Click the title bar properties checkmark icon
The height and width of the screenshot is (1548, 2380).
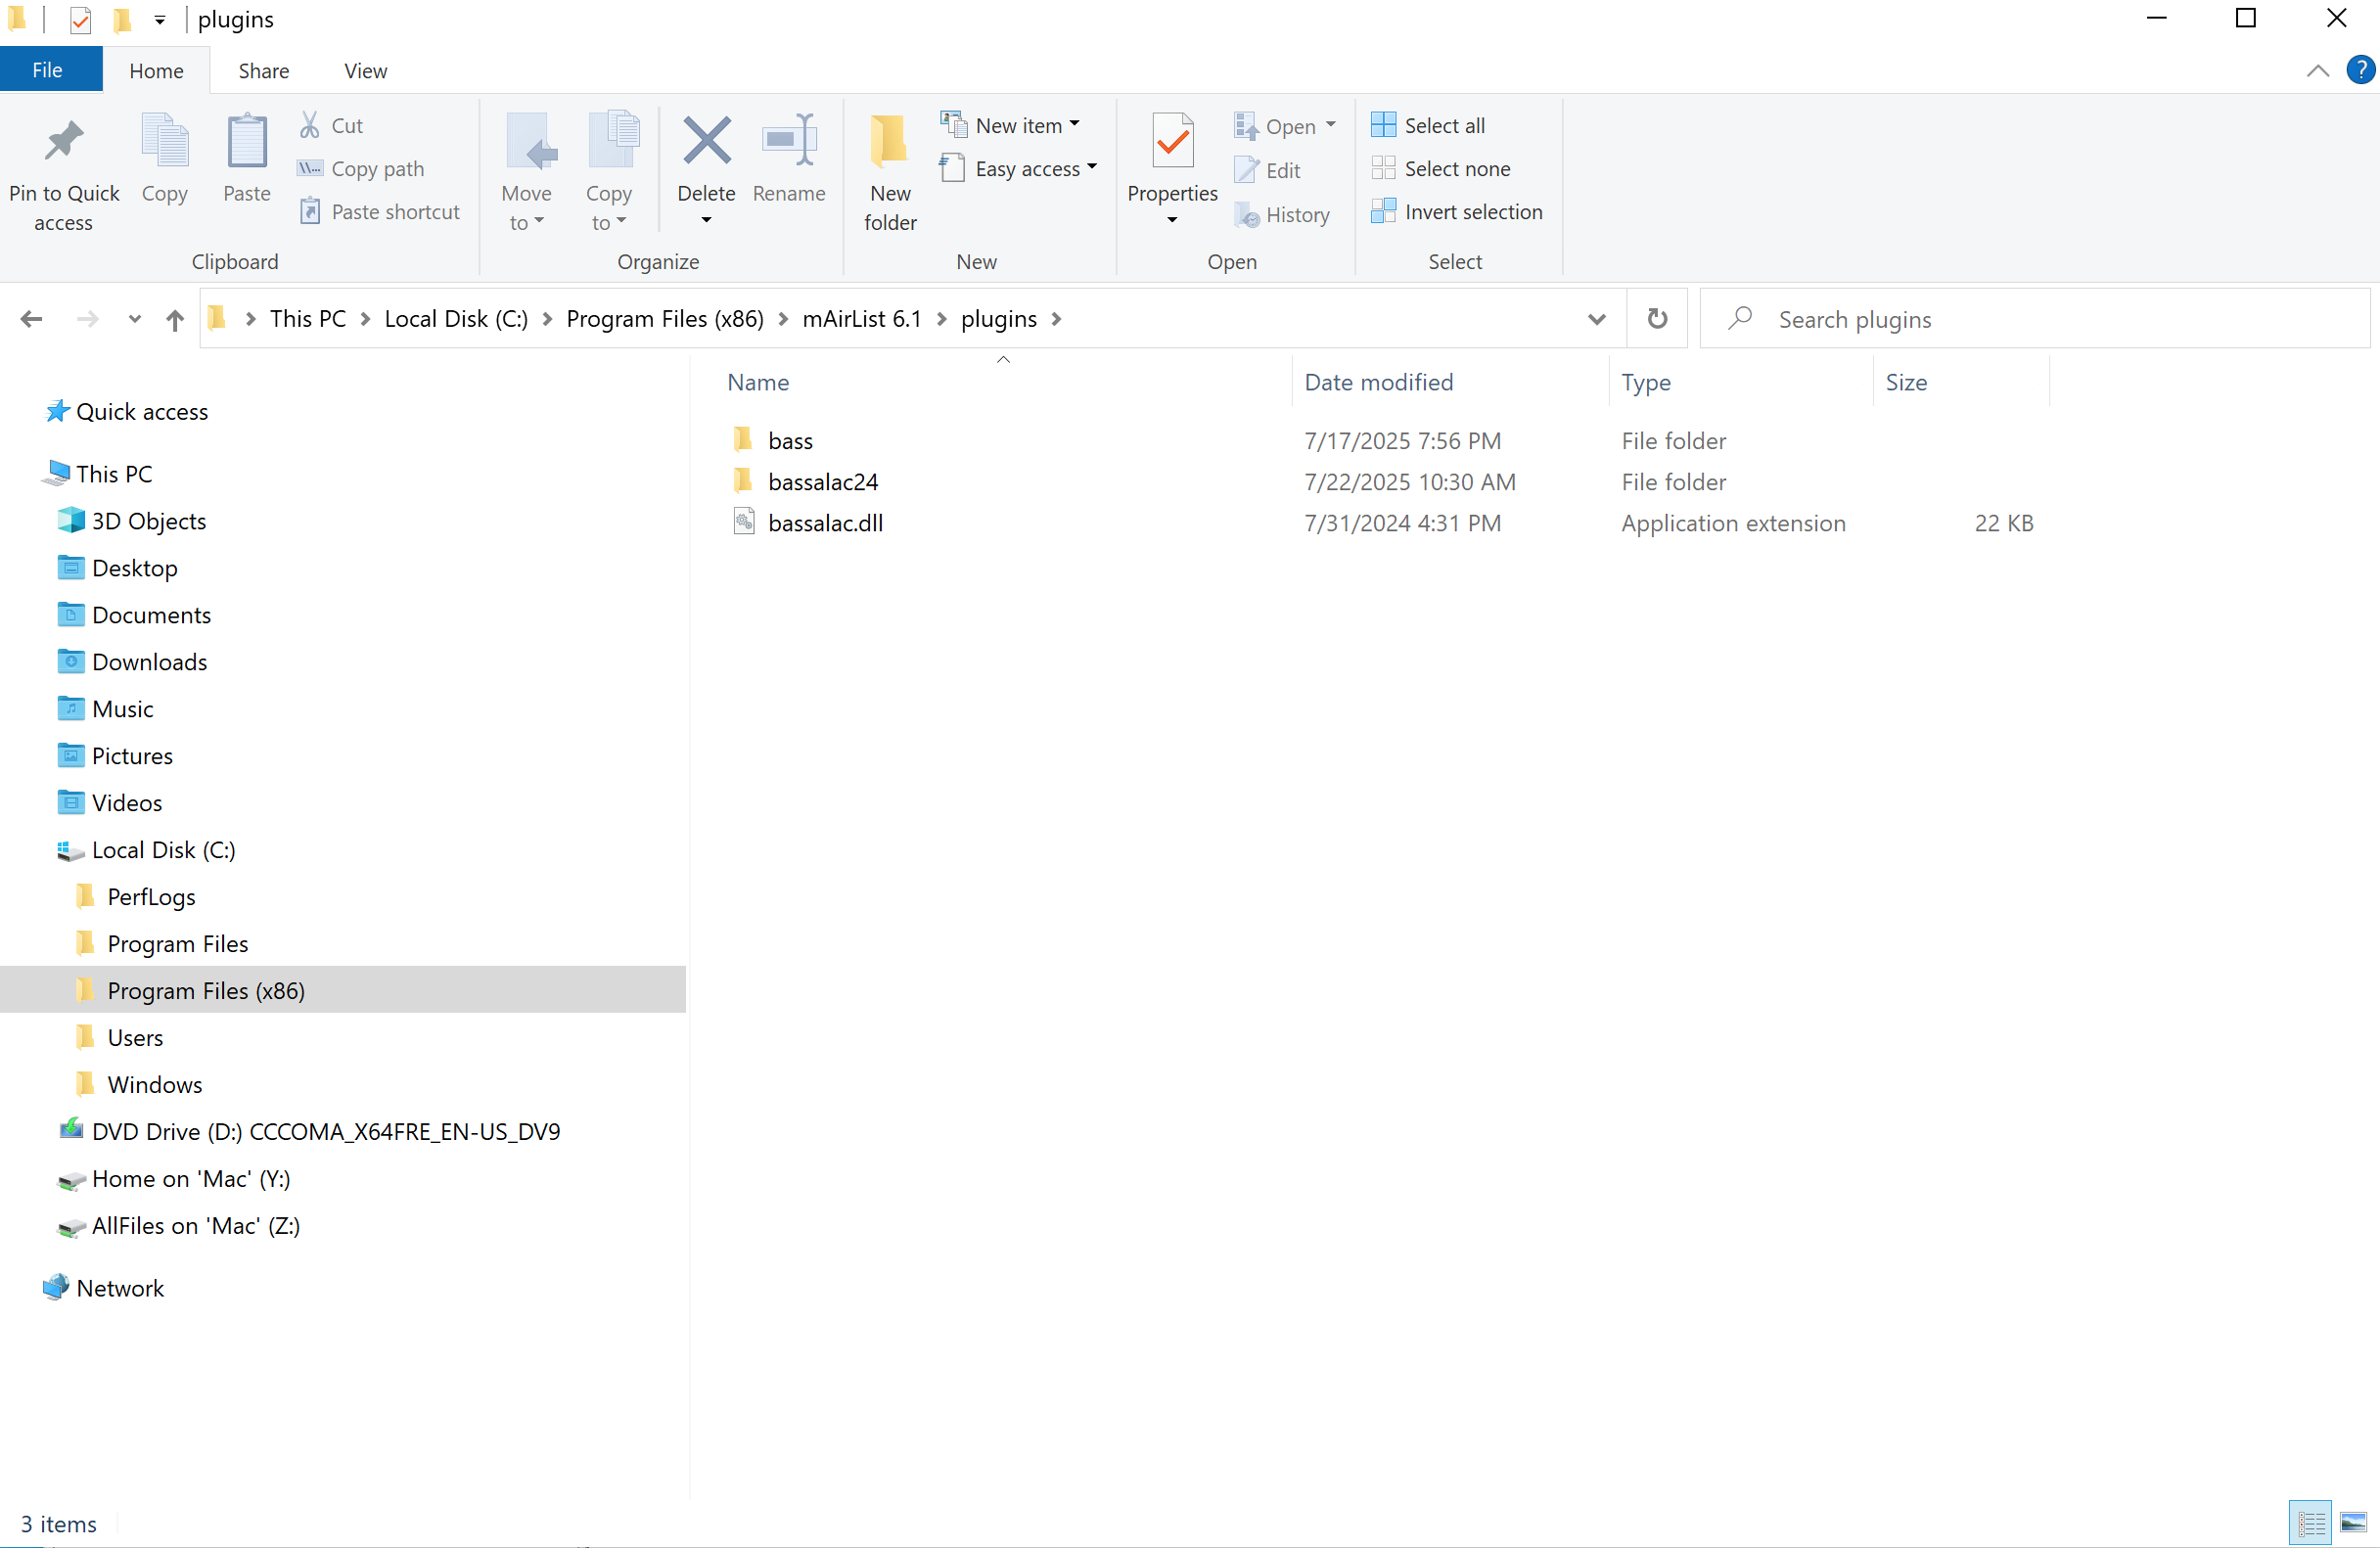pyautogui.click(x=80, y=19)
